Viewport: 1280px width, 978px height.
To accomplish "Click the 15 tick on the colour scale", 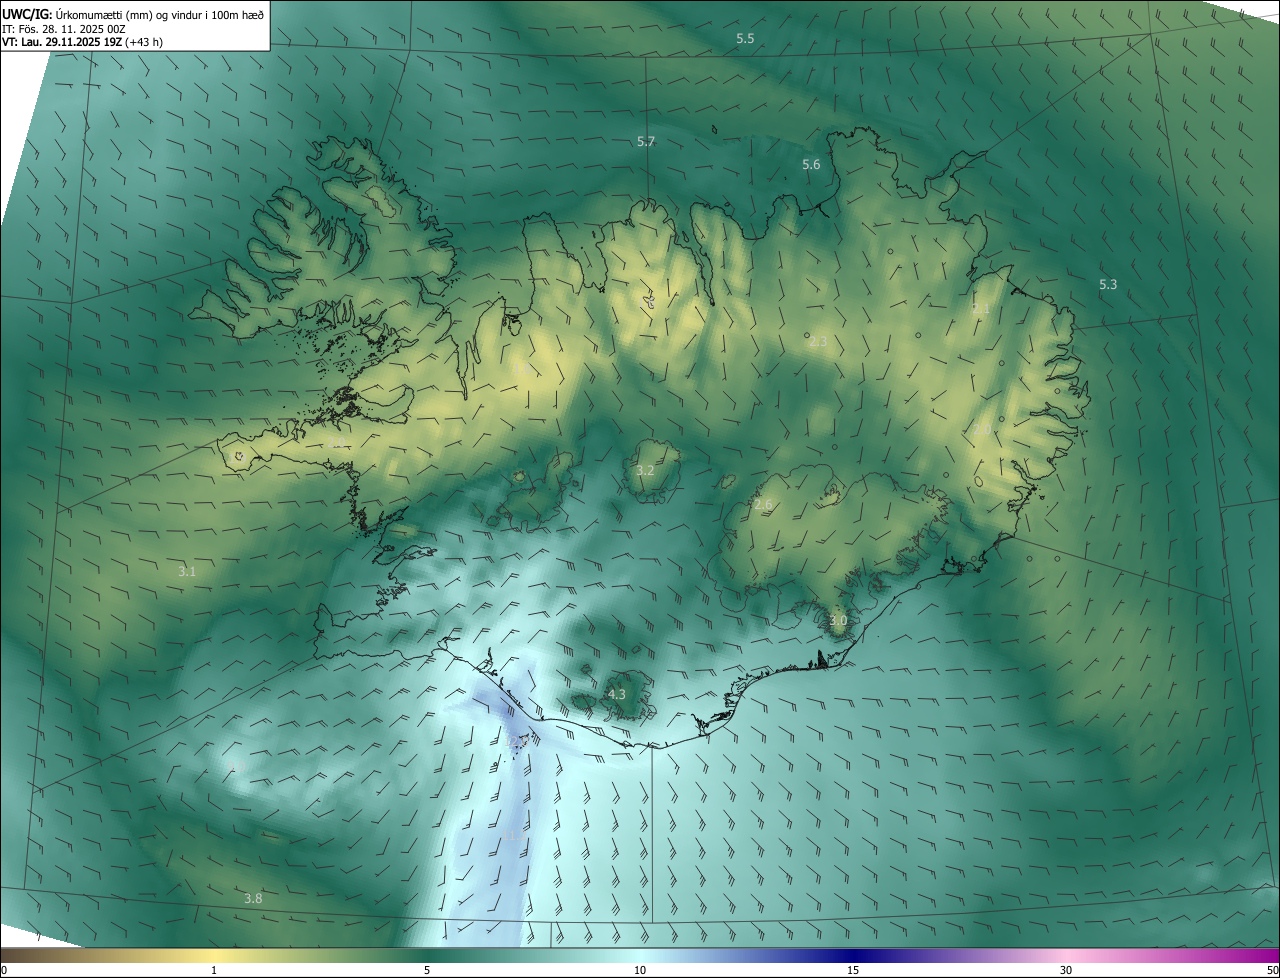I will coord(853,970).
